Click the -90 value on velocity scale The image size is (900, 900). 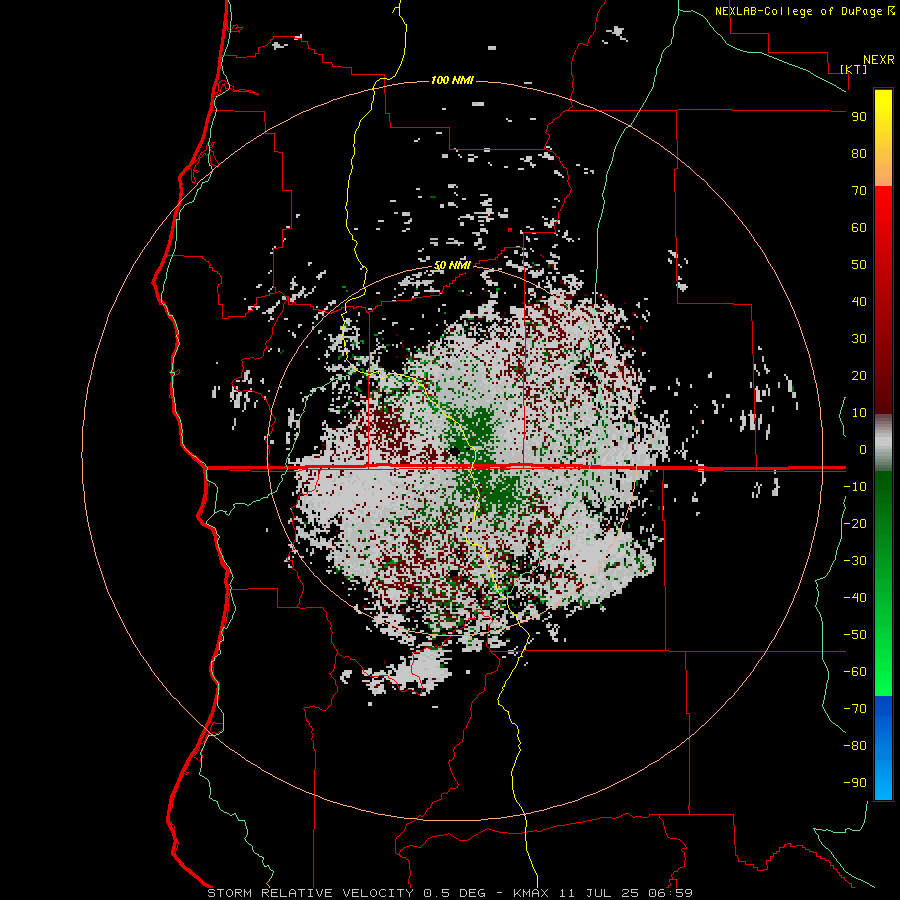click(x=855, y=783)
